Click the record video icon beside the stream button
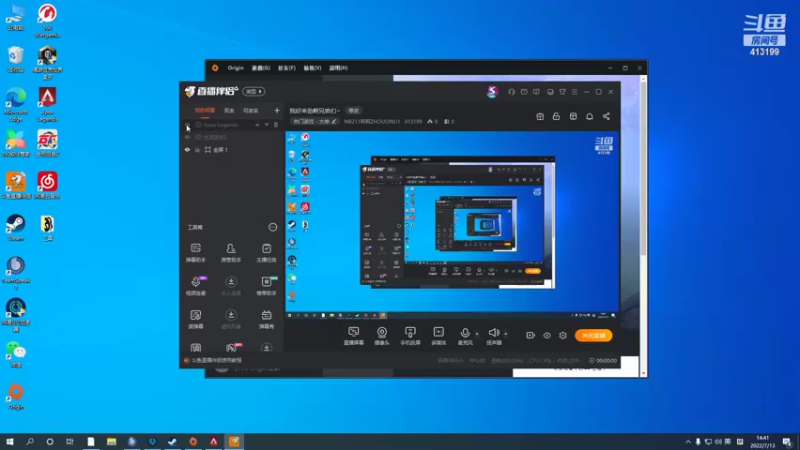The image size is (800, 450). [531, 335]
